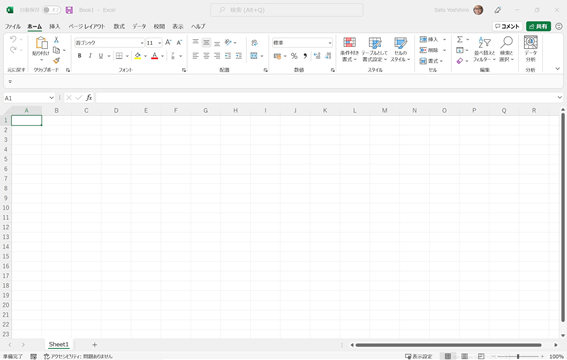Viewport: 567px width, 360px height.
Task: Open Cell Styles gallery
Action: (400, 49)
